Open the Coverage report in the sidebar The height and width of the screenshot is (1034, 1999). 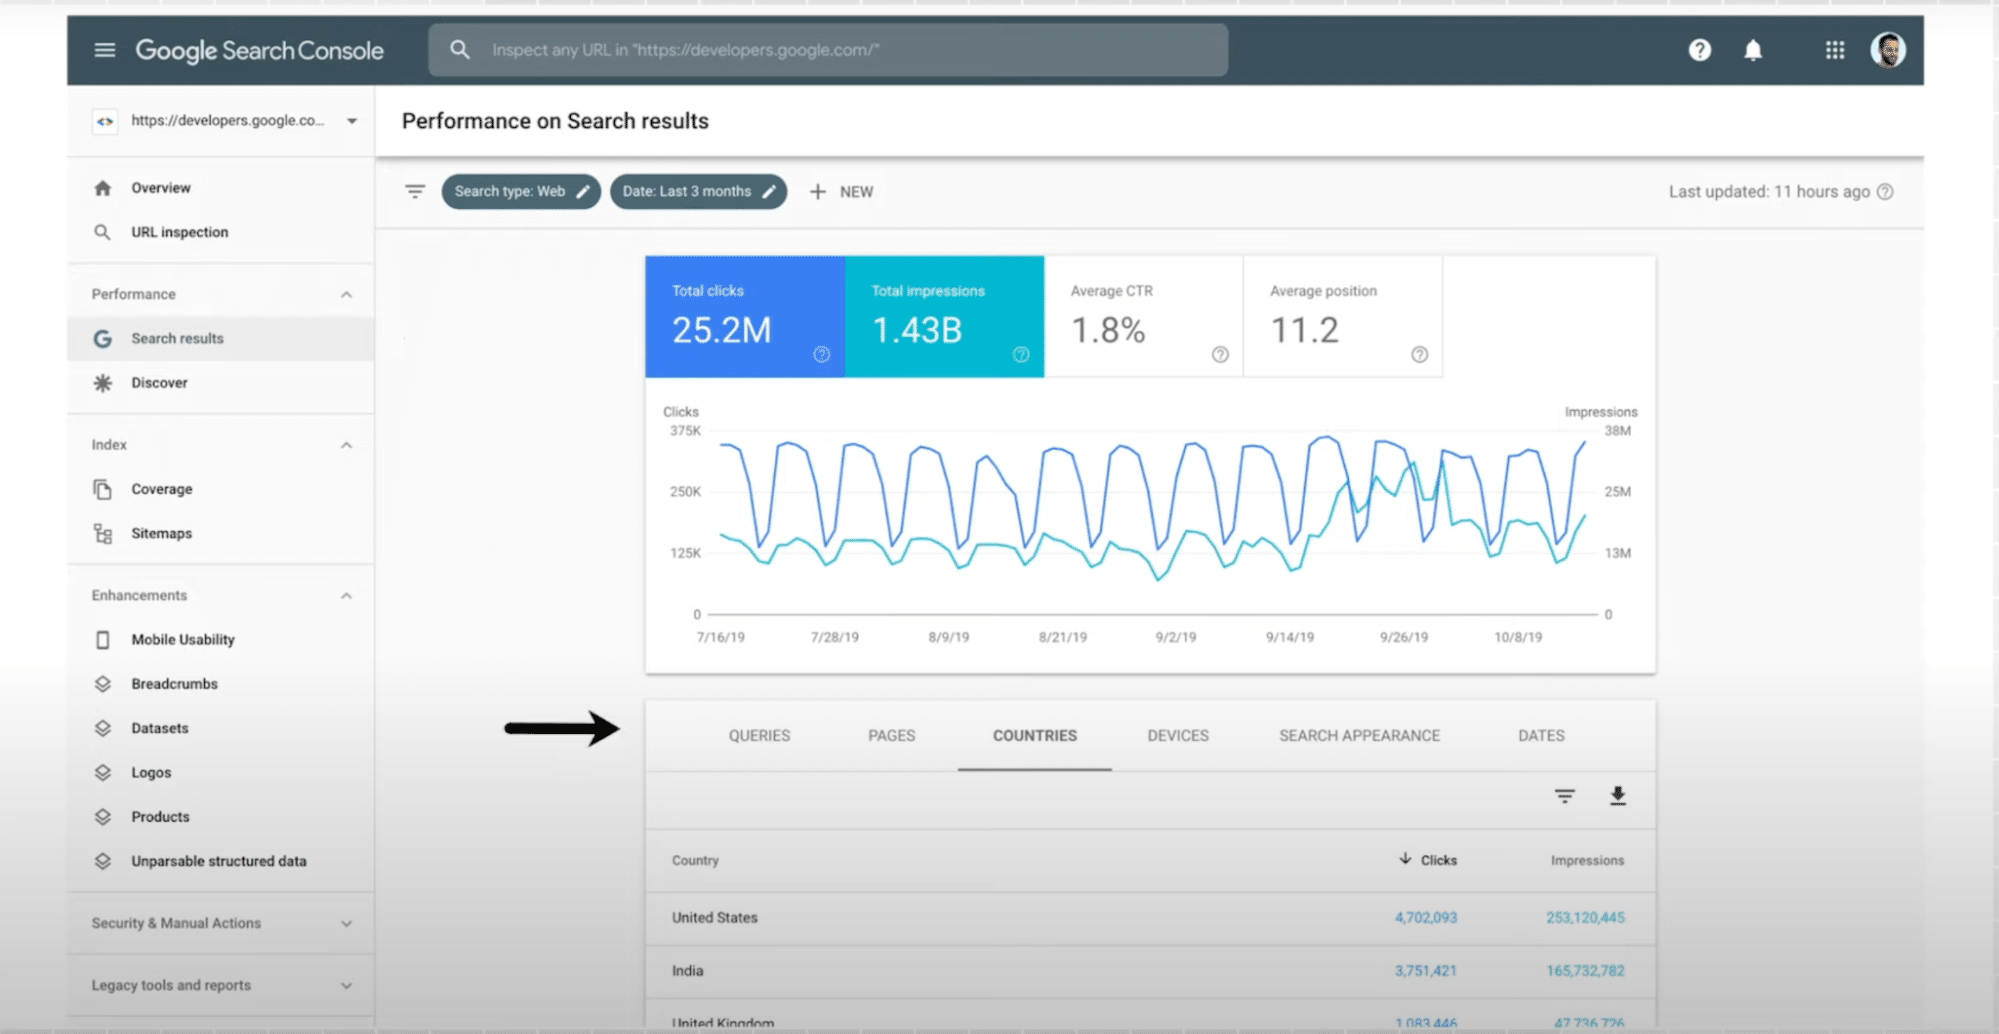[x=162, y=489]
